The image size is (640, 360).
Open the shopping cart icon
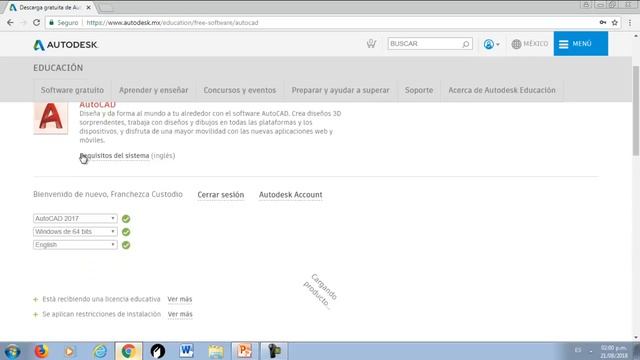371,44
